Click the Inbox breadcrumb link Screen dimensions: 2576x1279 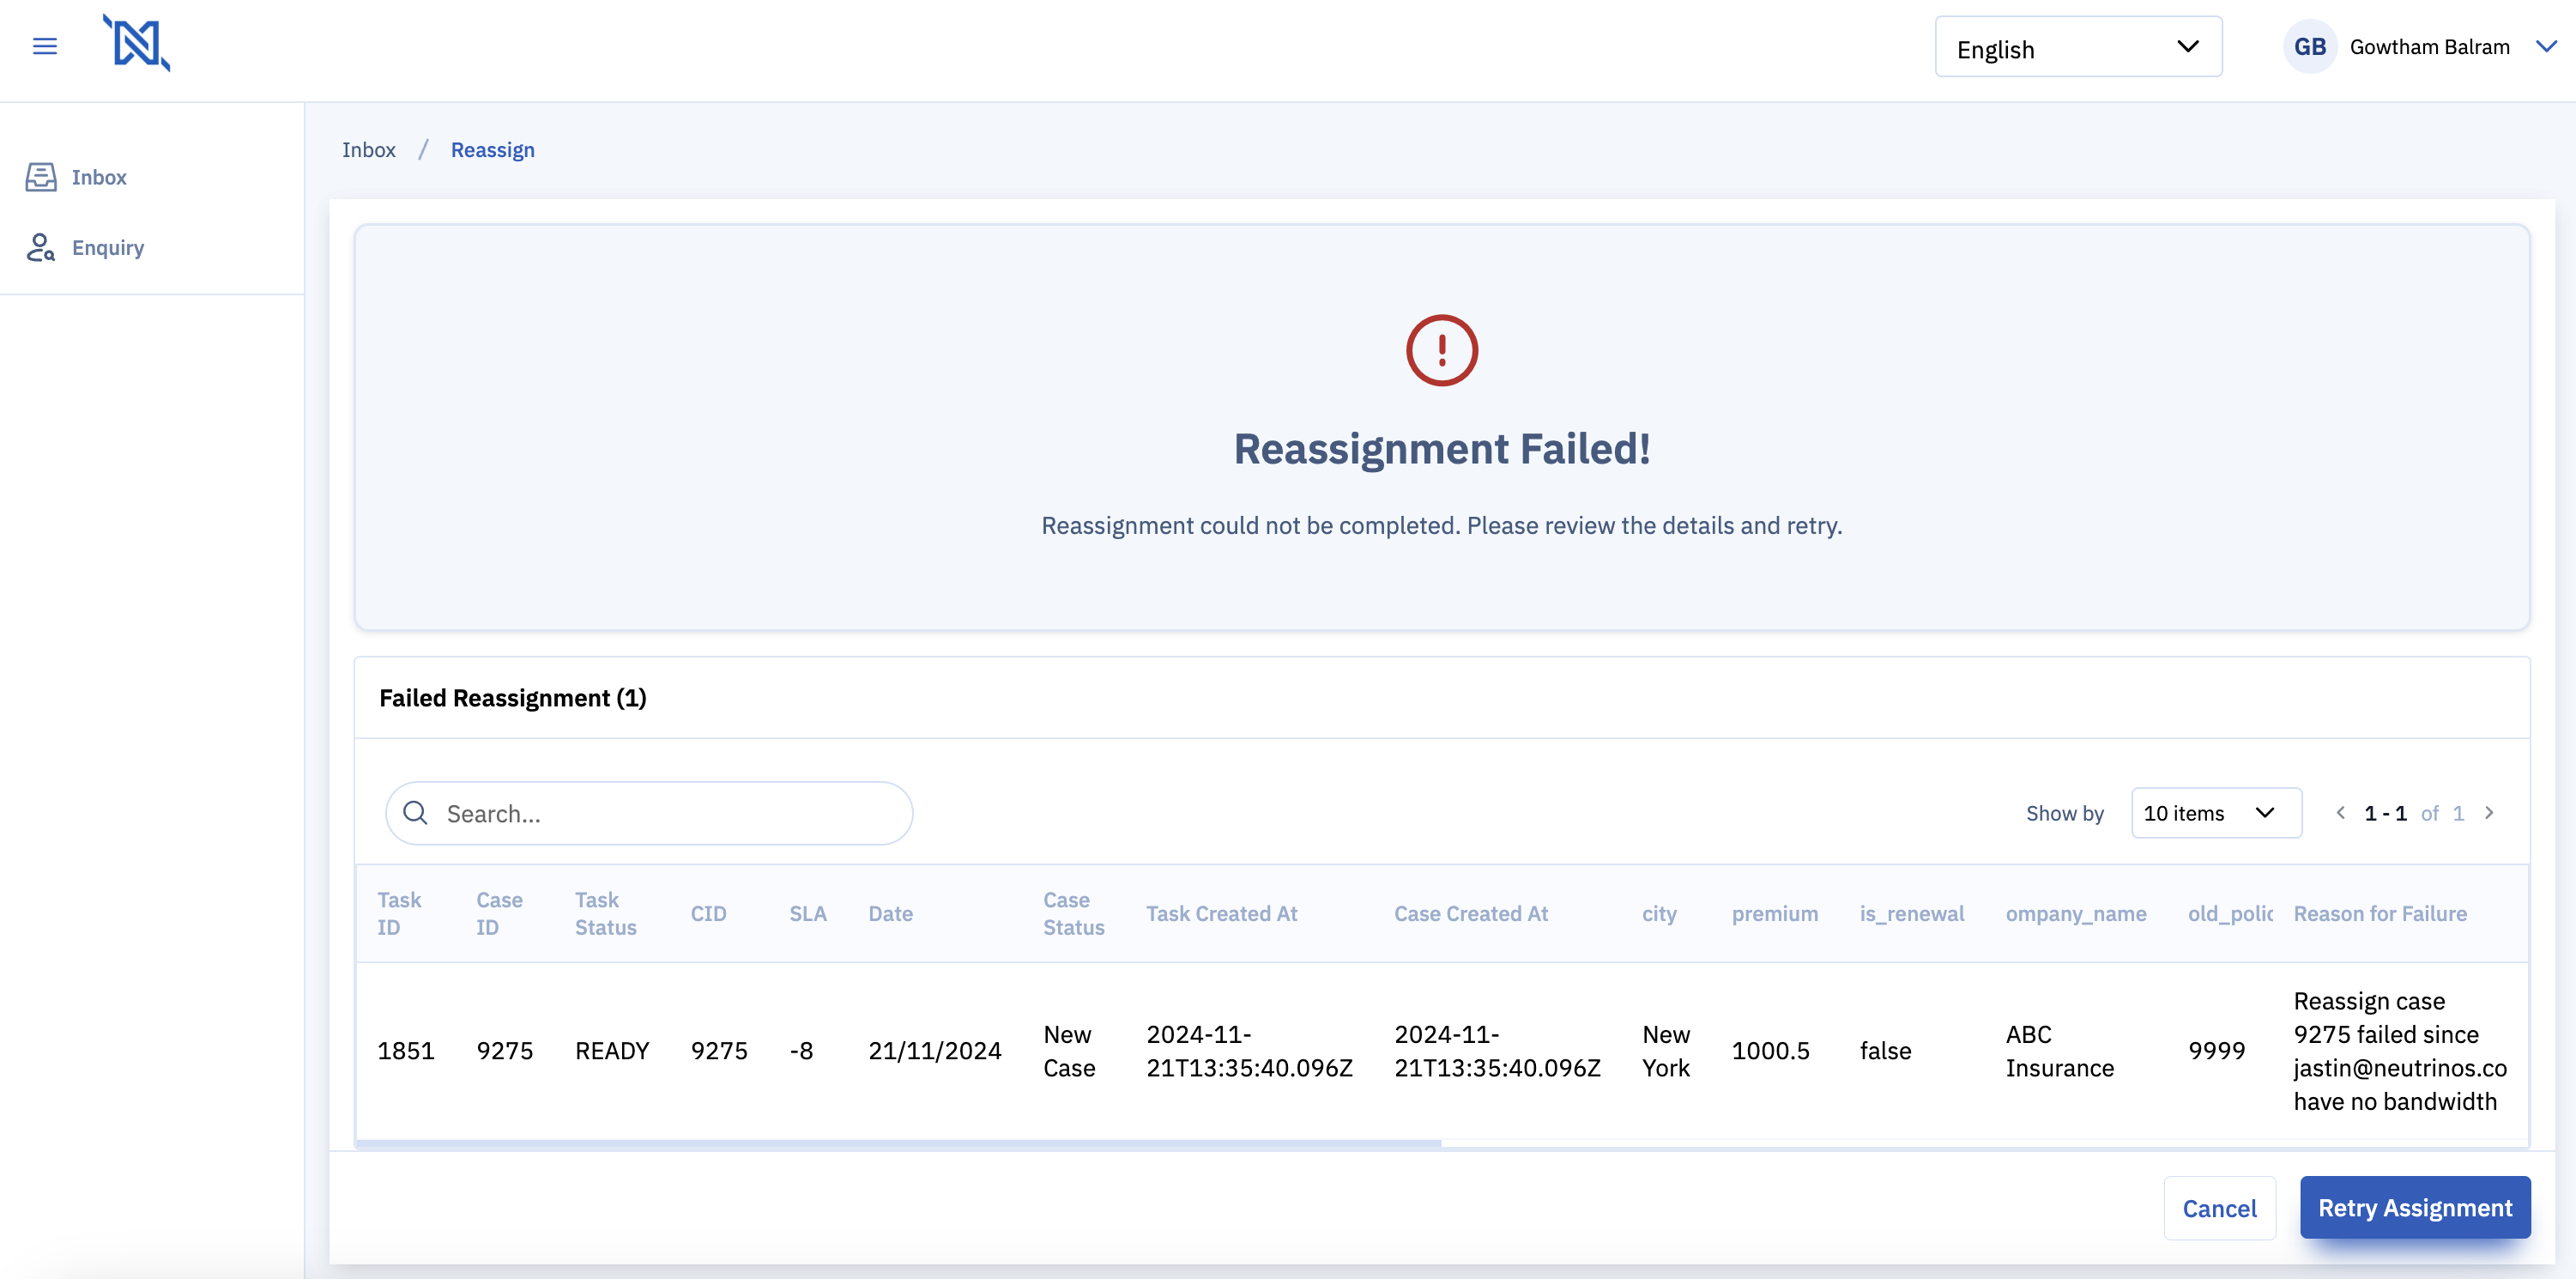(x=369, y=150)
